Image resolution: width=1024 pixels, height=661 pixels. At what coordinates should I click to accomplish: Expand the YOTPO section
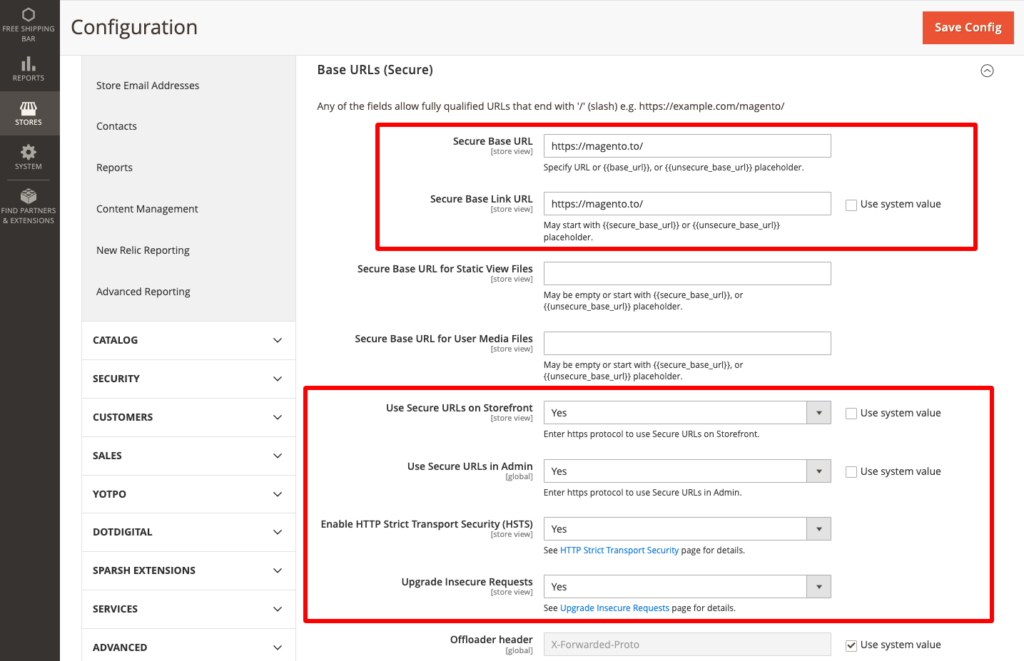pos(188,494)
